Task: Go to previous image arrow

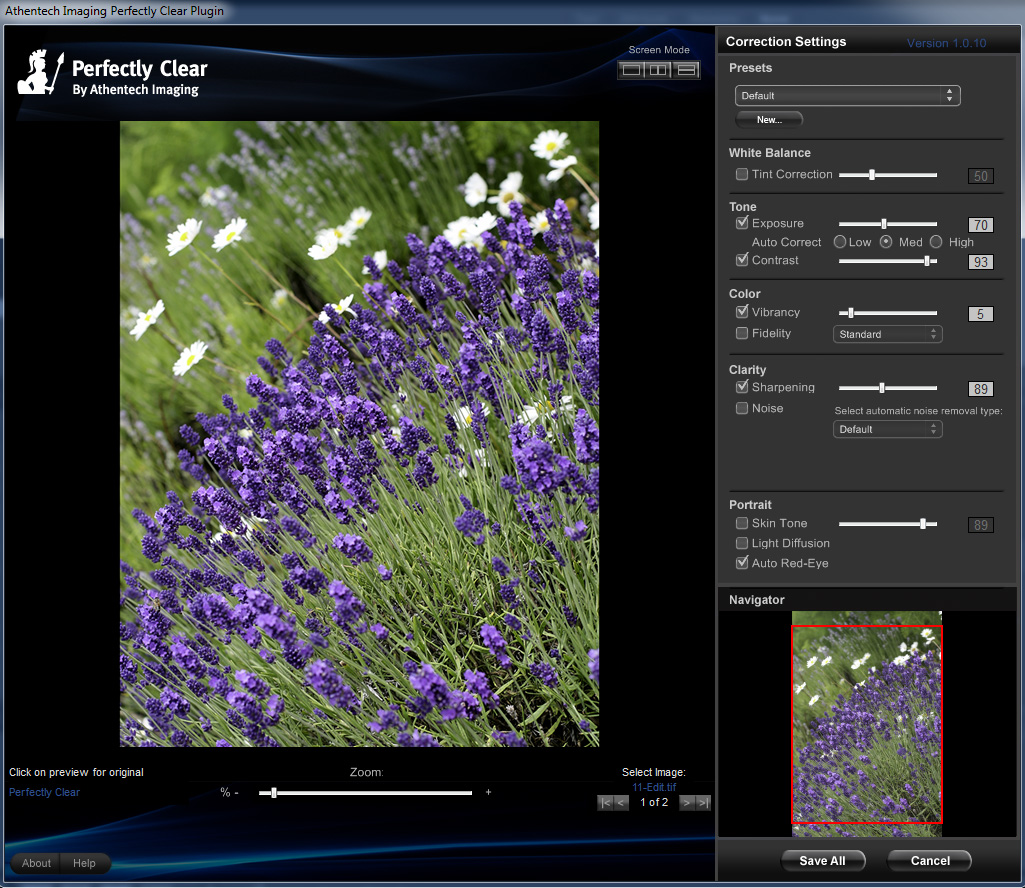Action: click(621, 802)
